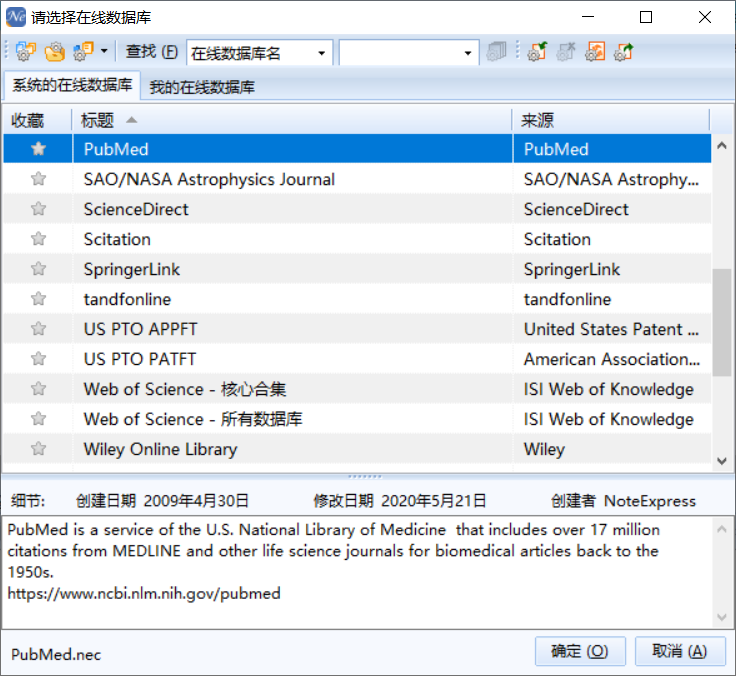Click the NoteExpress app icon in title bar

[x=16, y=17]
